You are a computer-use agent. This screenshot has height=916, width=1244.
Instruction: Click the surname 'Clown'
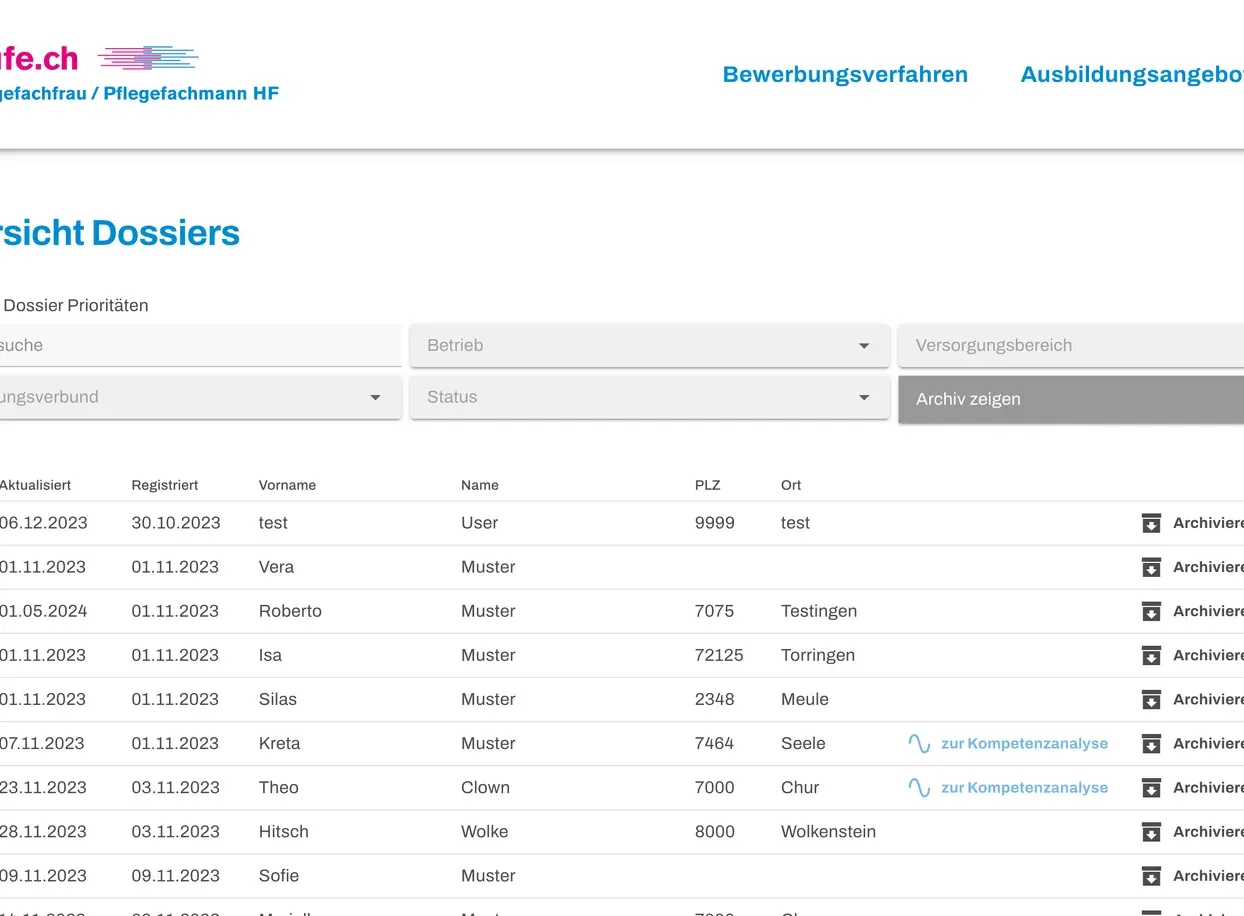click(x=485, y=787)
